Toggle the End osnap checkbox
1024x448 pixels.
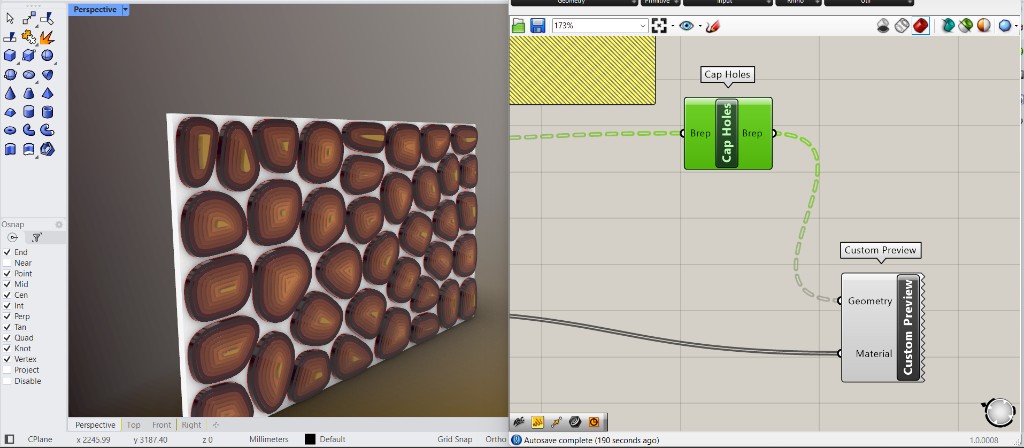[x=7, y=252]
